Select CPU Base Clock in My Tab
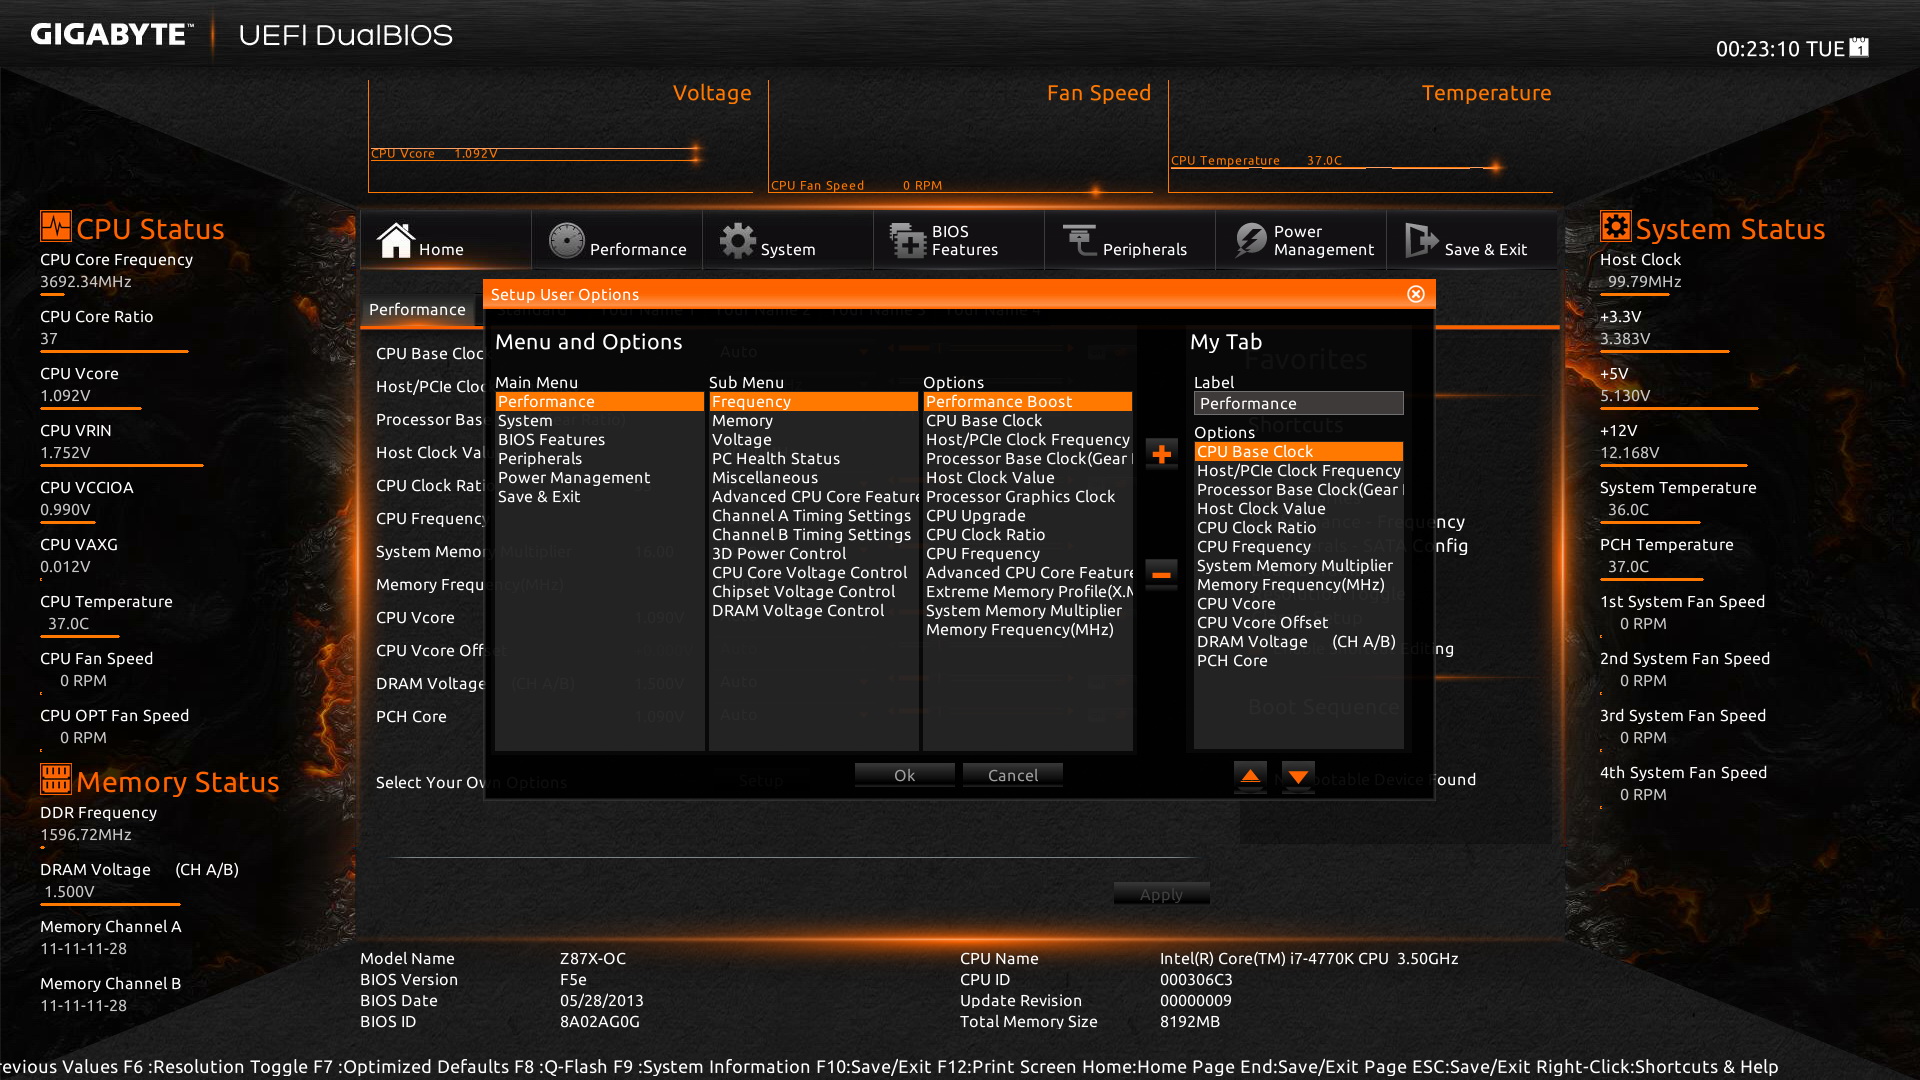The image size is (1920, 1080). pyautogui.click(x=1299, y=452)
